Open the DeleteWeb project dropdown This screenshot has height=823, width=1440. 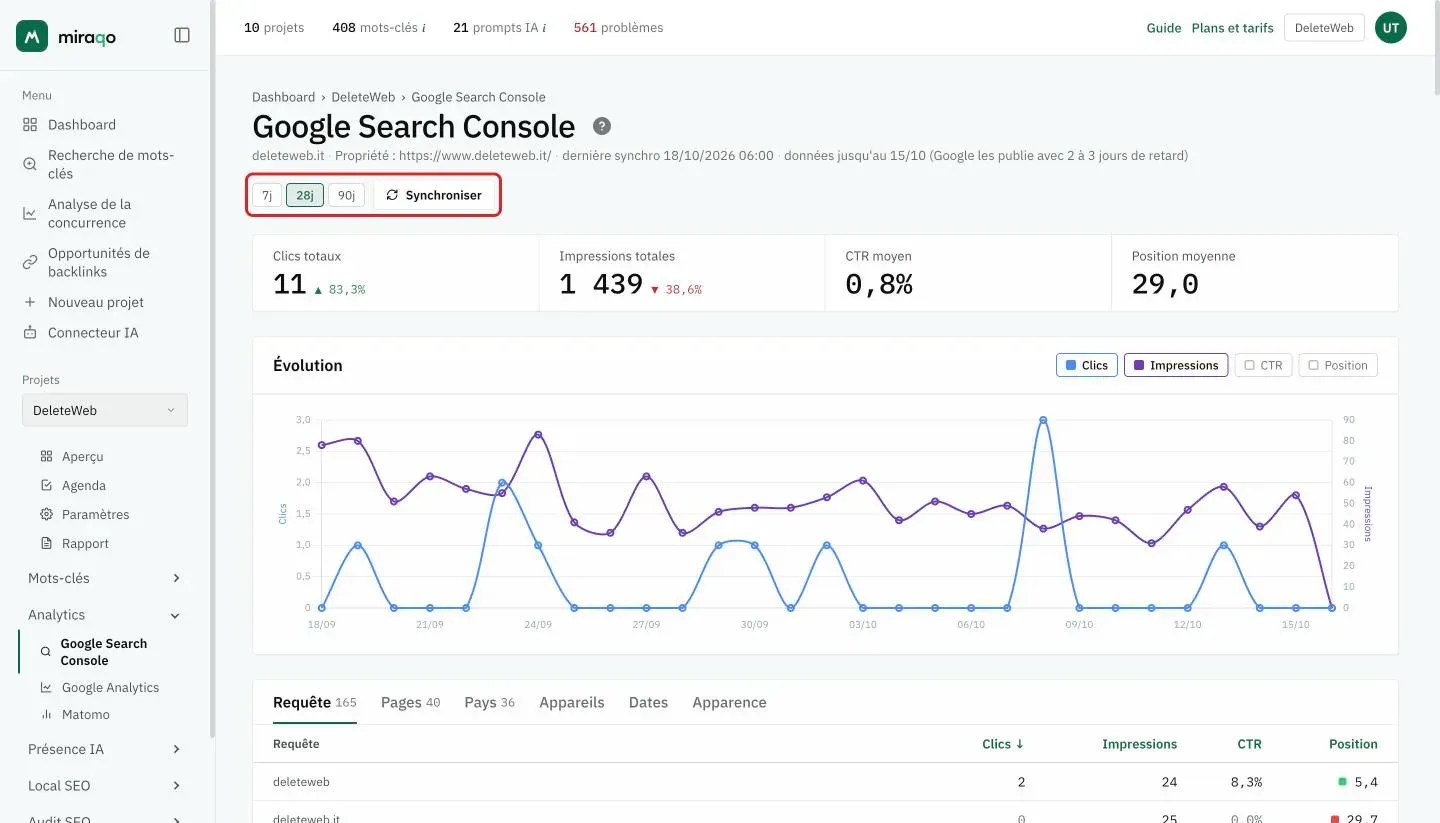pyautogui.click(x=105, y=410)
